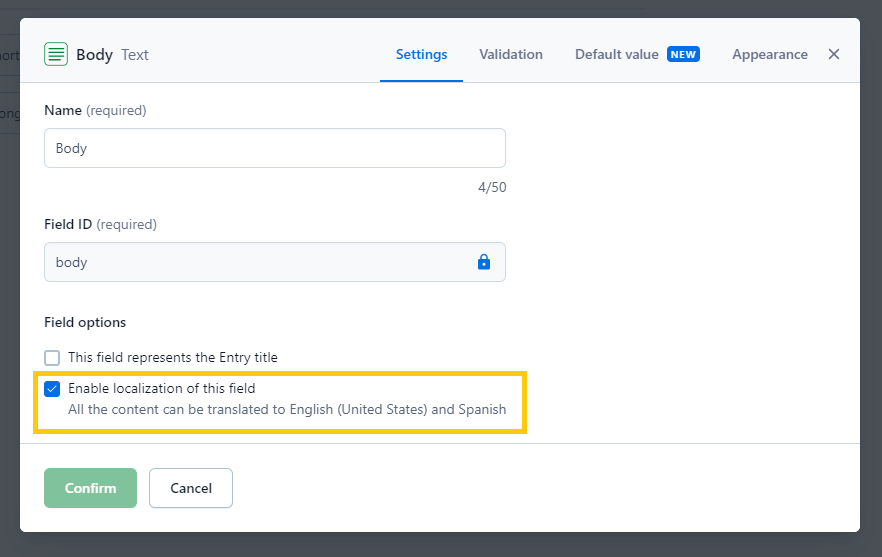The width and height of the screenshot is (882, 557).
Task: Click the Name input field
Action: pyautogui.click(x=274, y=148)
